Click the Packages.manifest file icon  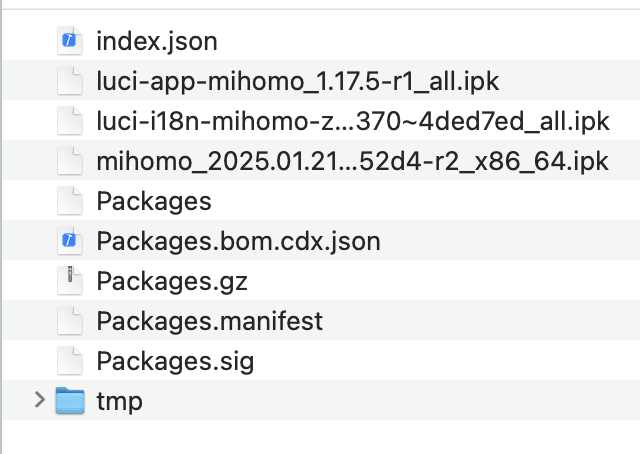[x=68, y=321]
